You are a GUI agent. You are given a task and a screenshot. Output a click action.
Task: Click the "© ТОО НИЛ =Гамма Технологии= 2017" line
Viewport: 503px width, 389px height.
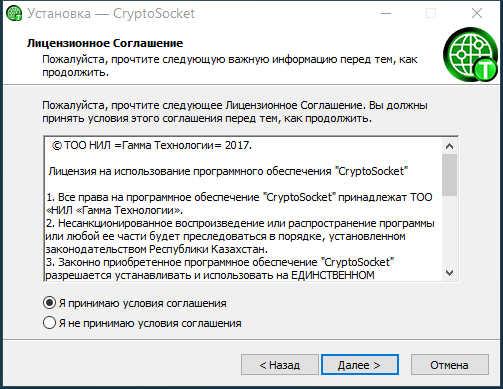pos(152,145)
